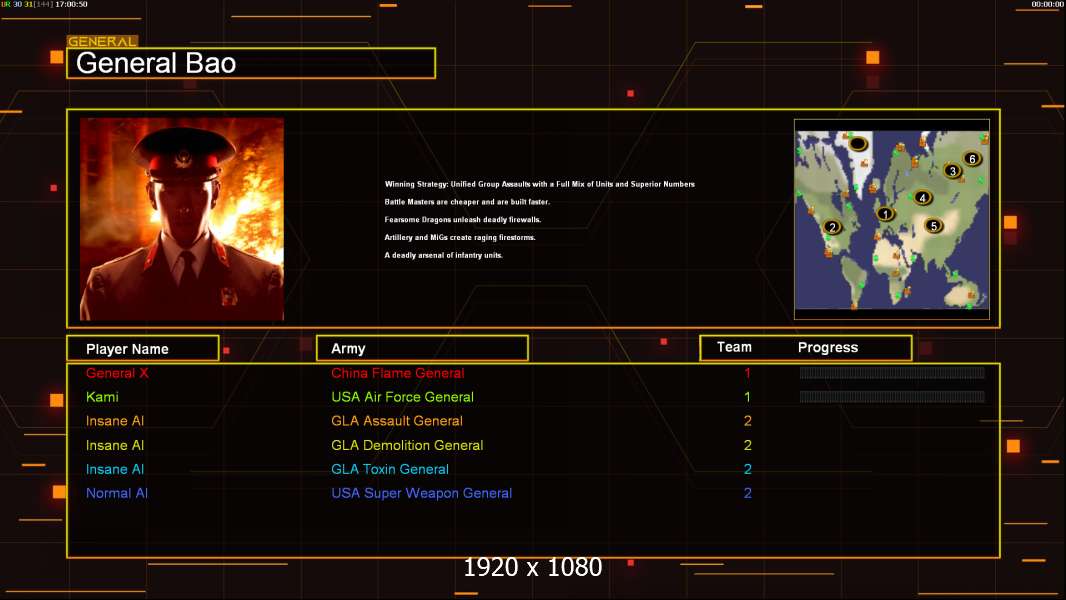Click start position marker 6 on minimap

[x=972, y=159]
